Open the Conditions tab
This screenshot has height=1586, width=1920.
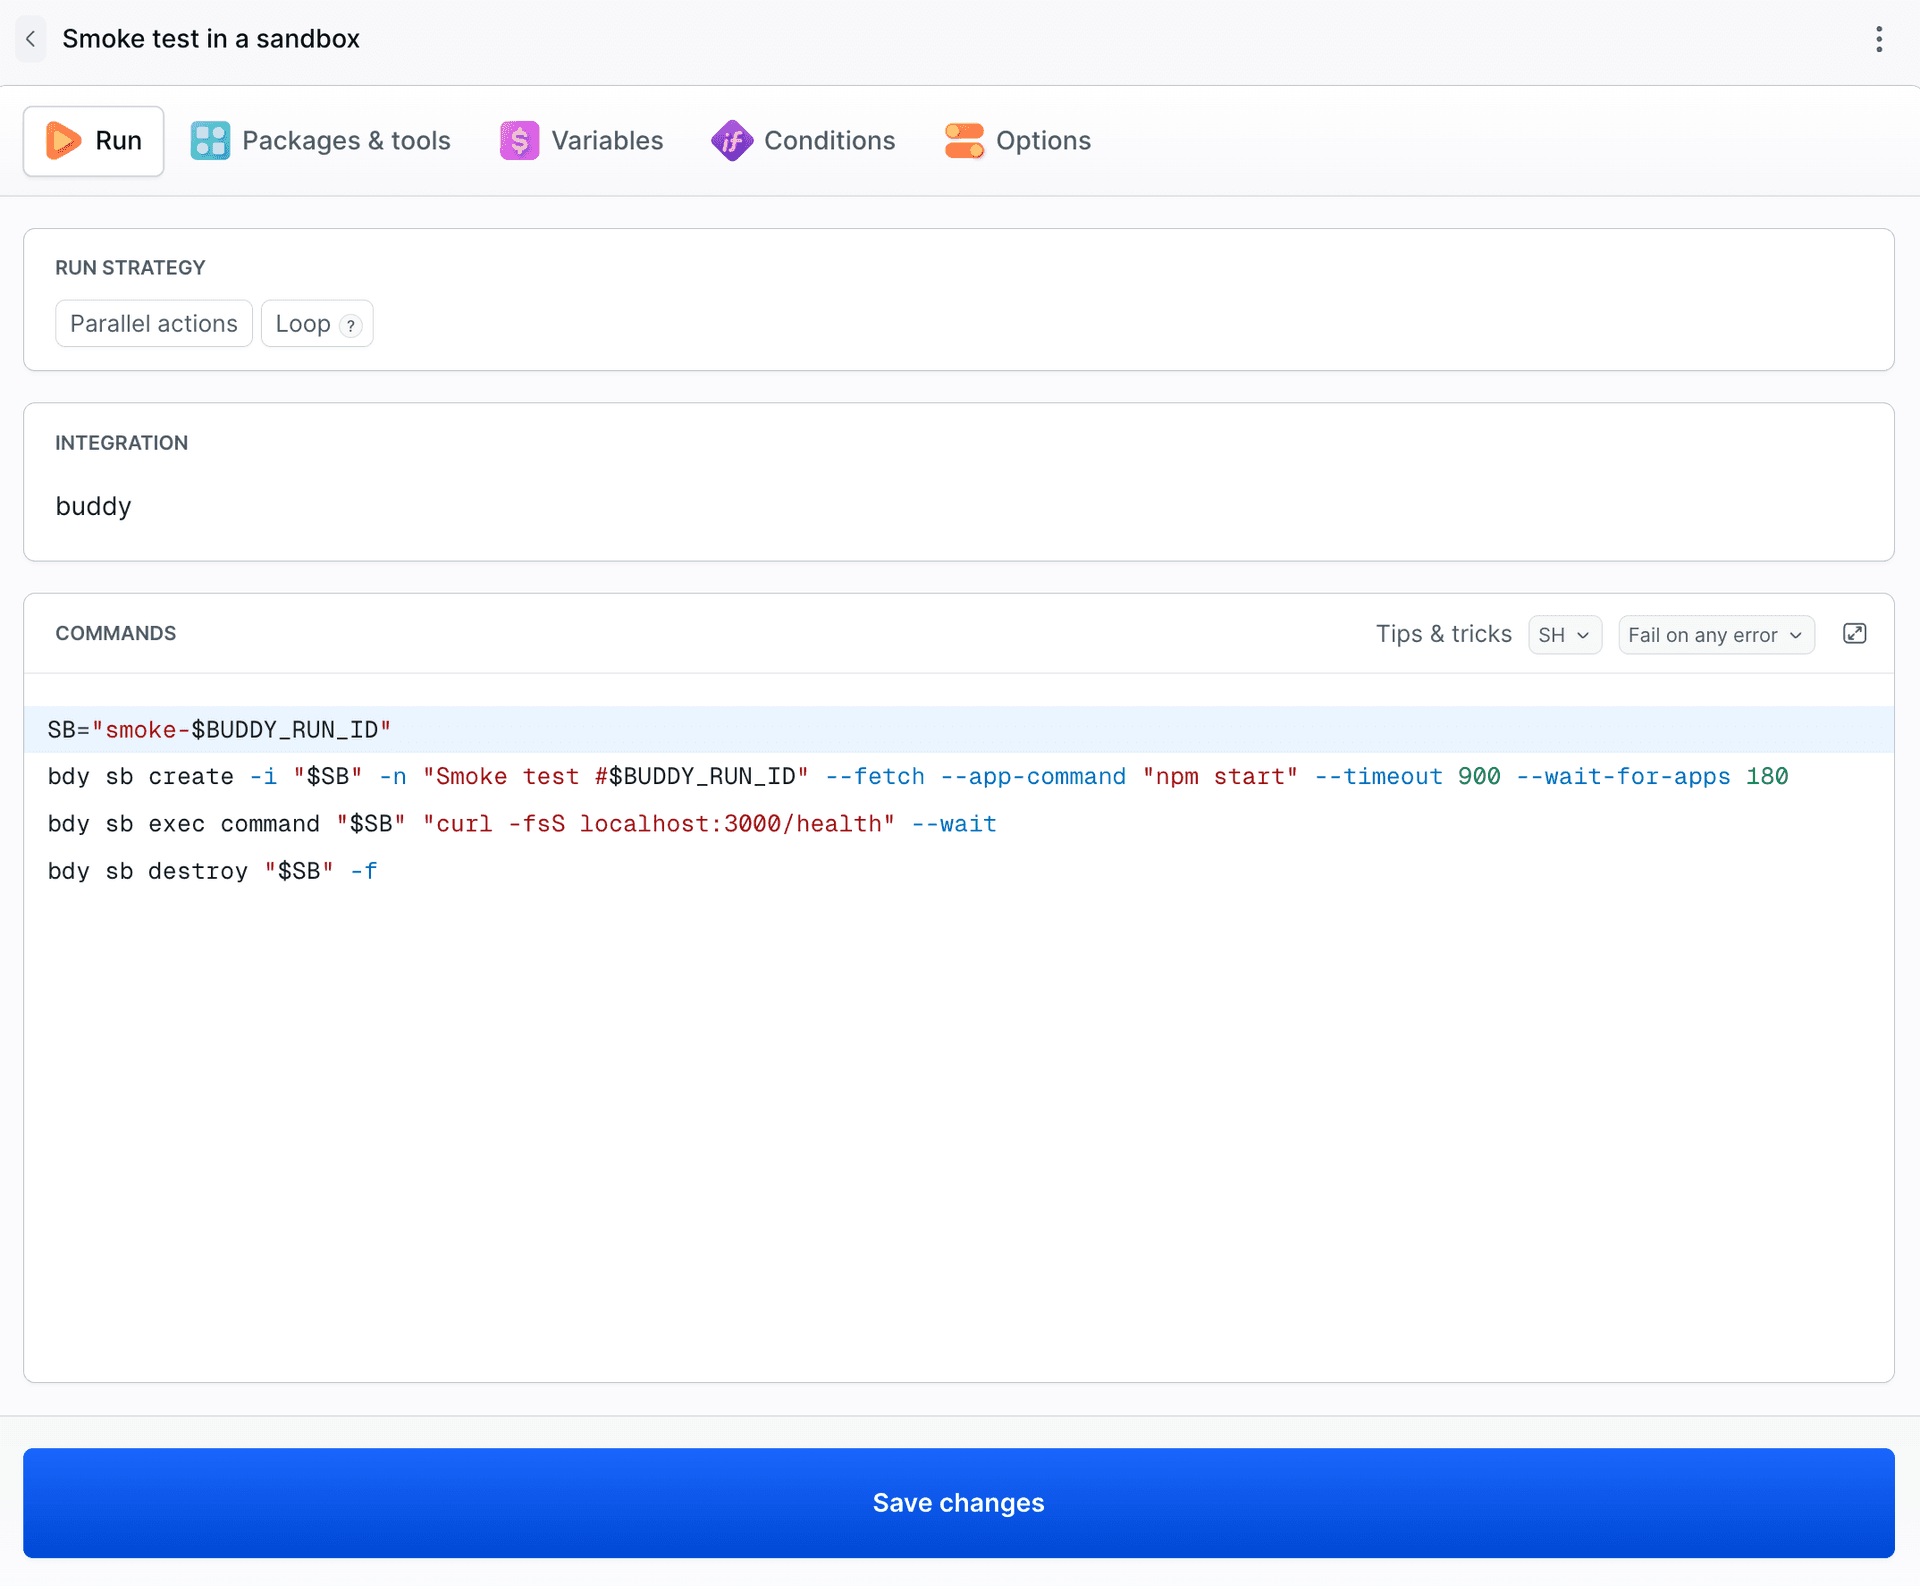click(803, 141)
